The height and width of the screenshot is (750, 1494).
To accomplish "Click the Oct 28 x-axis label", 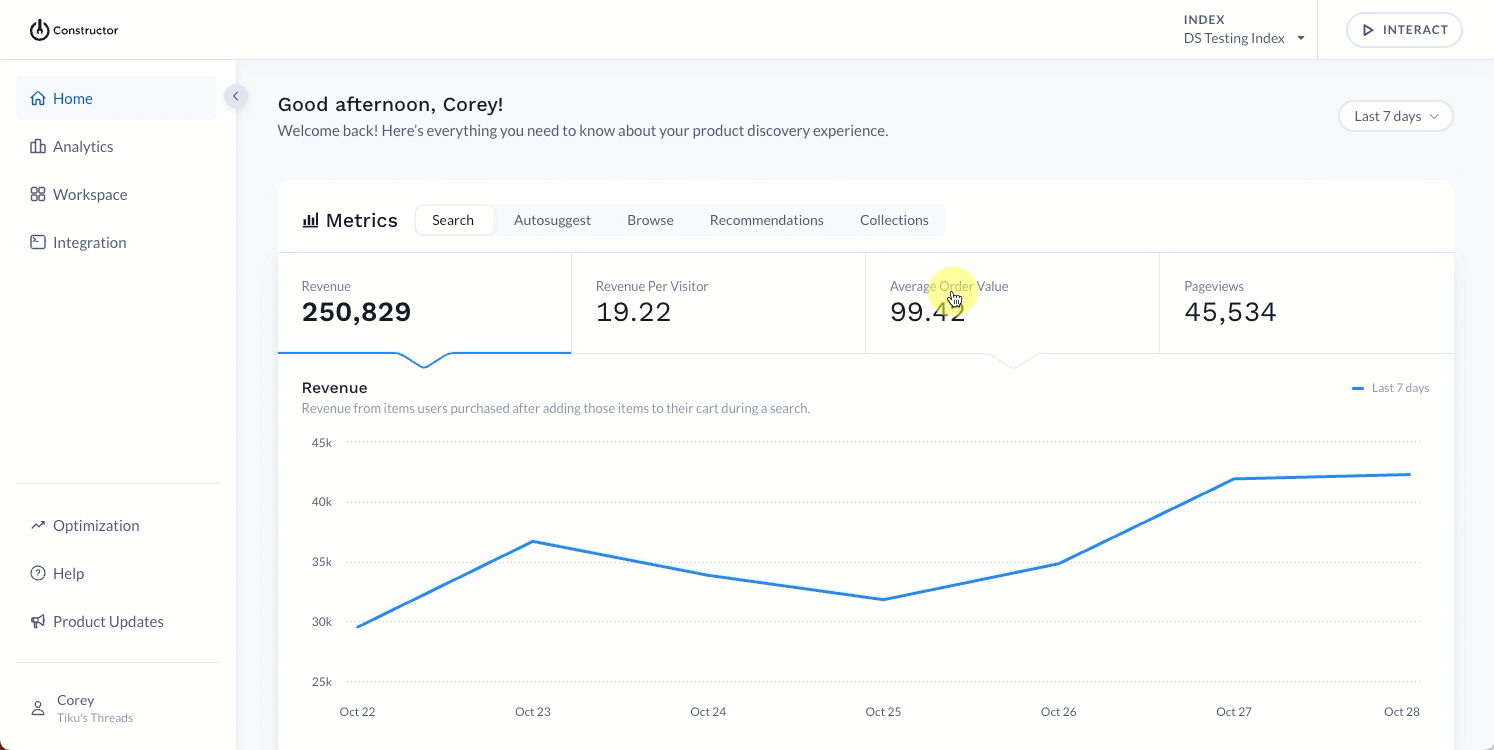I will pyautogui.click(x=1401, y=712).
